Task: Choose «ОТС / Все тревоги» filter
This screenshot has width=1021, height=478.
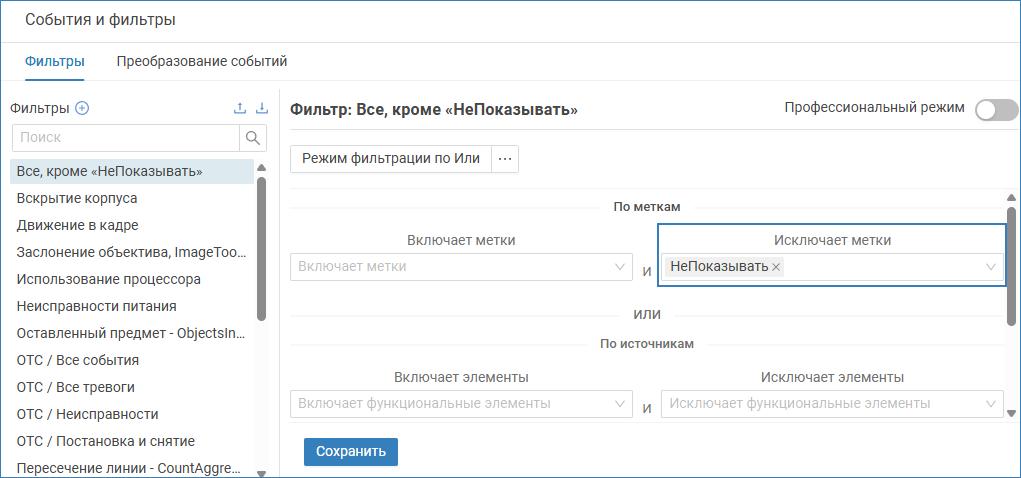Action: (76, 387)
